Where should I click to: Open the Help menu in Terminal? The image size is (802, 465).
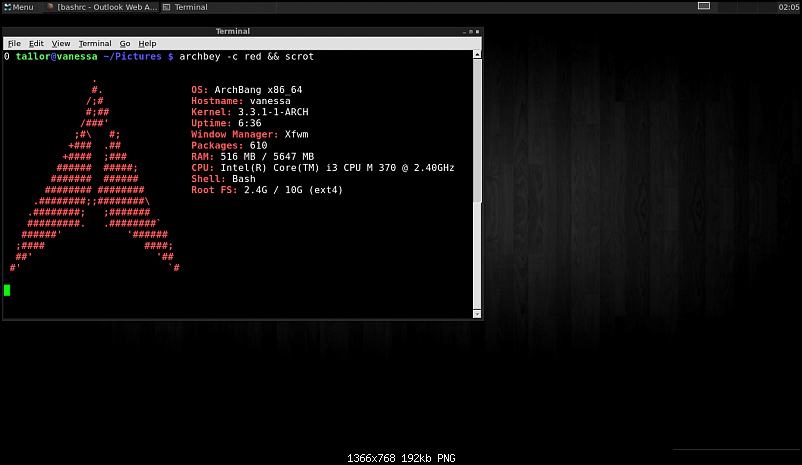147,43
